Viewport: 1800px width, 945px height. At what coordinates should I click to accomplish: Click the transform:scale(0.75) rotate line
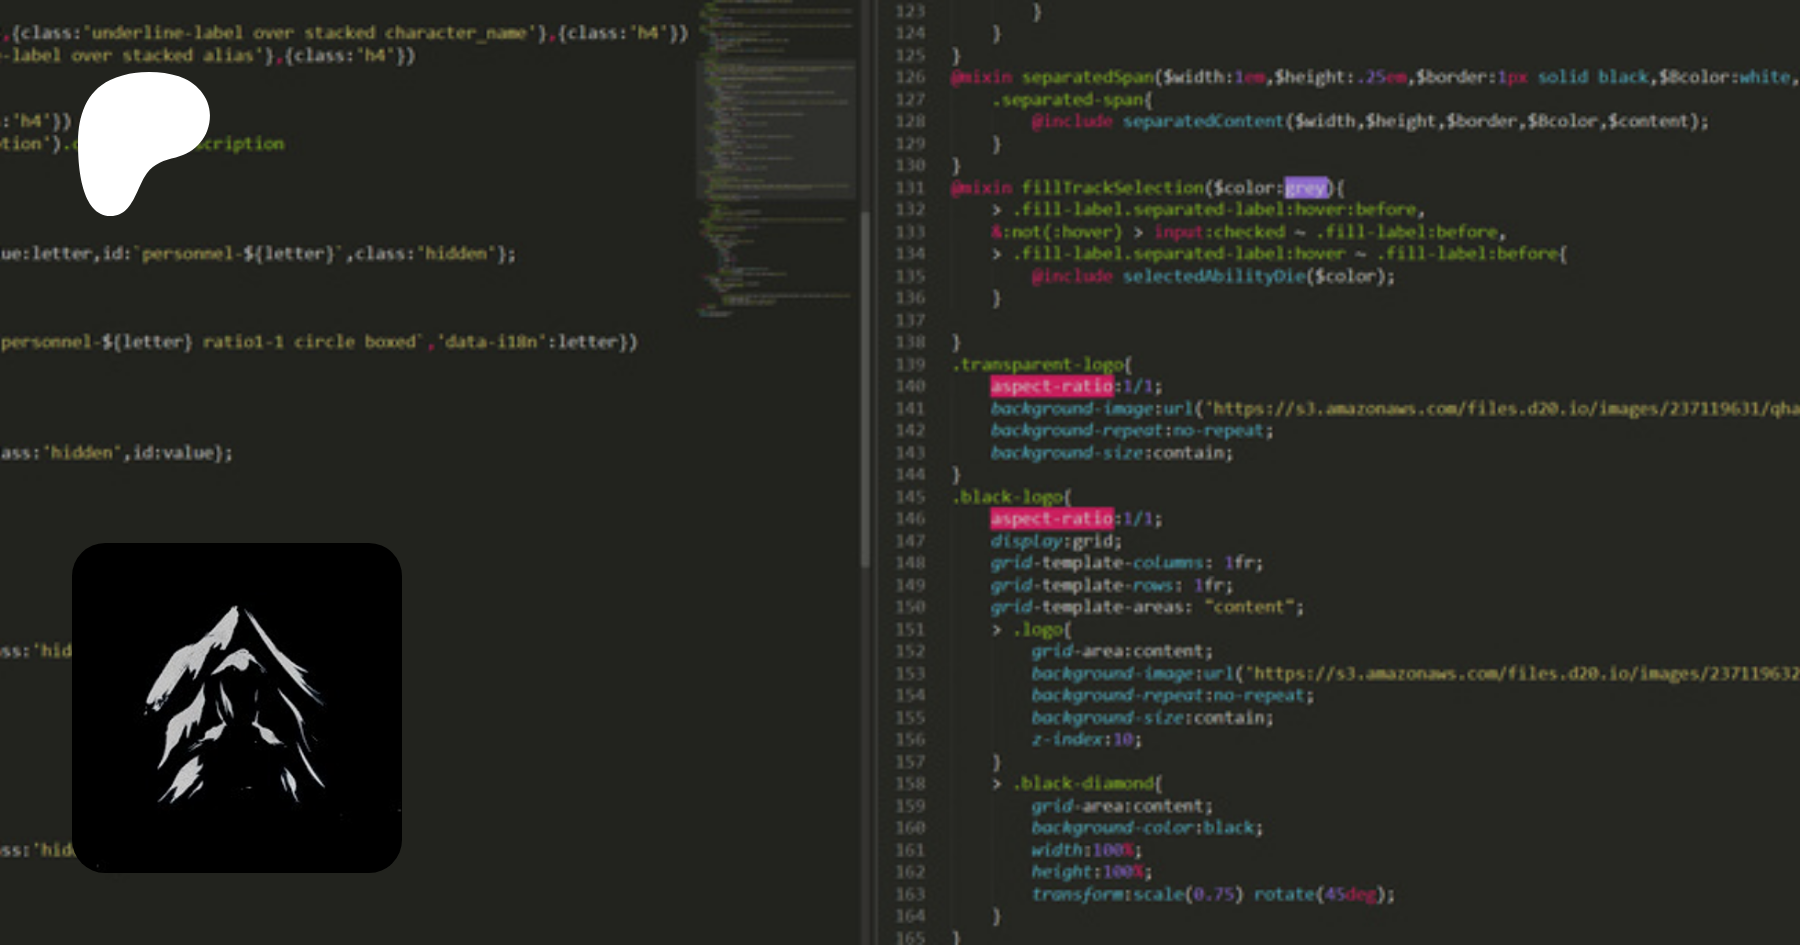click(1212, 894)
